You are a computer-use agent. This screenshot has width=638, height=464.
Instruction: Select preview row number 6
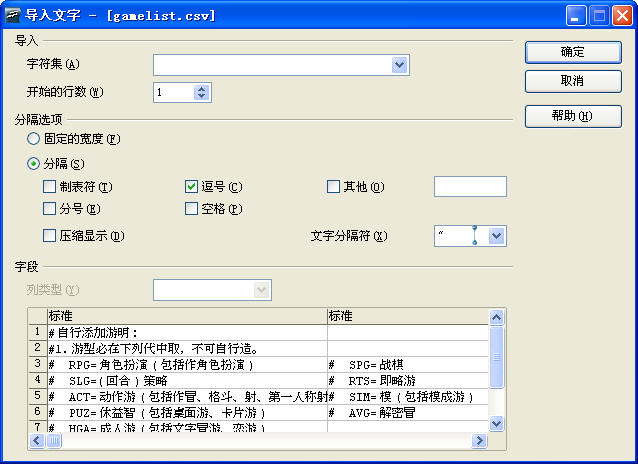38,412
